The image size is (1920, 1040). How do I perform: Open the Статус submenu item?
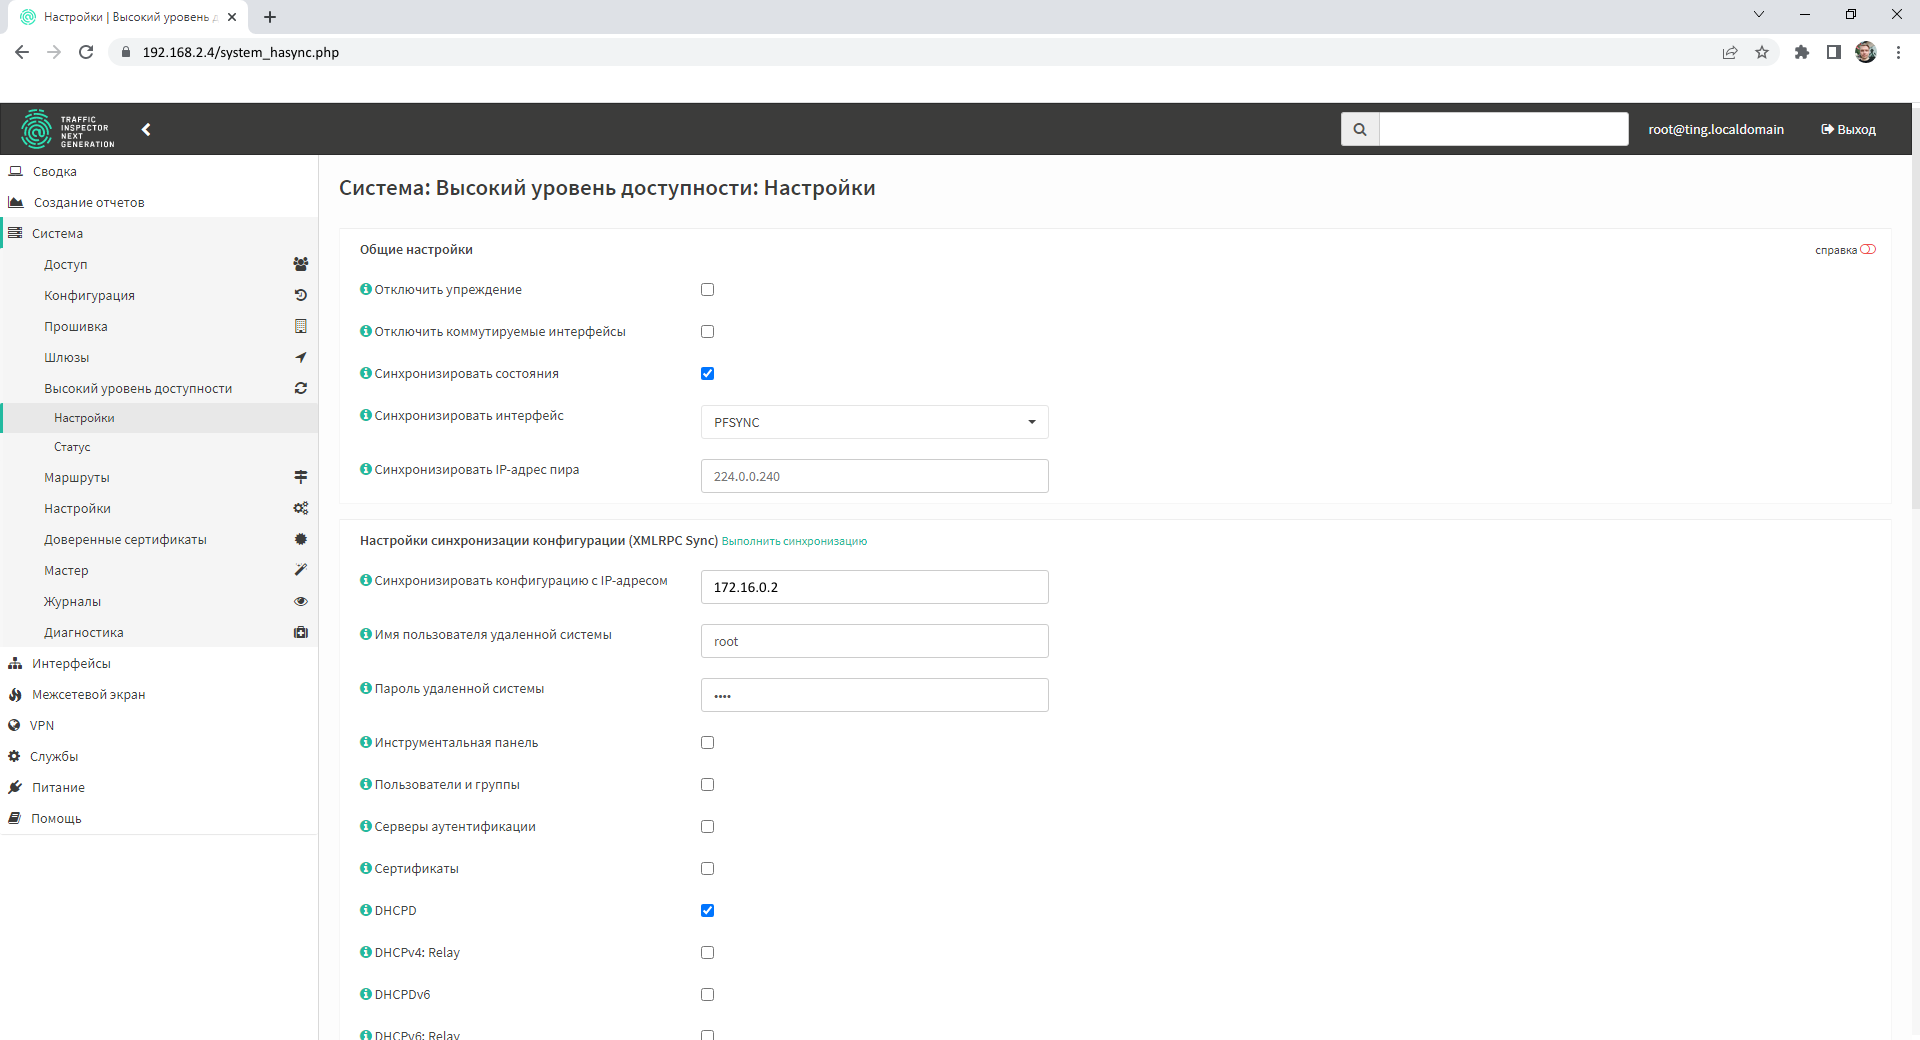tap(72, 447)
